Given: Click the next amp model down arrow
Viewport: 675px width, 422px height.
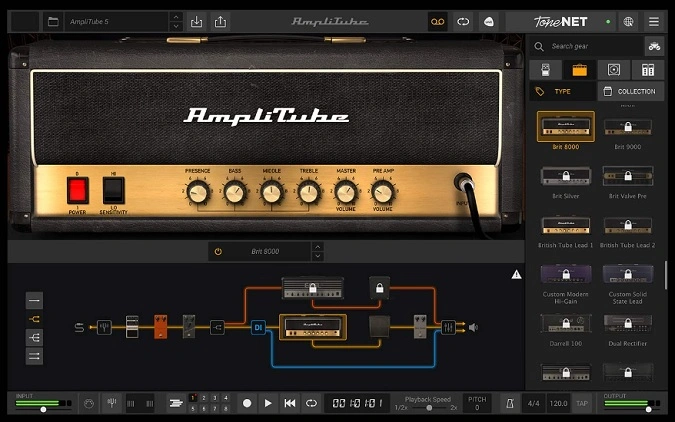Looking at the screenshot, I should (318, 256).
